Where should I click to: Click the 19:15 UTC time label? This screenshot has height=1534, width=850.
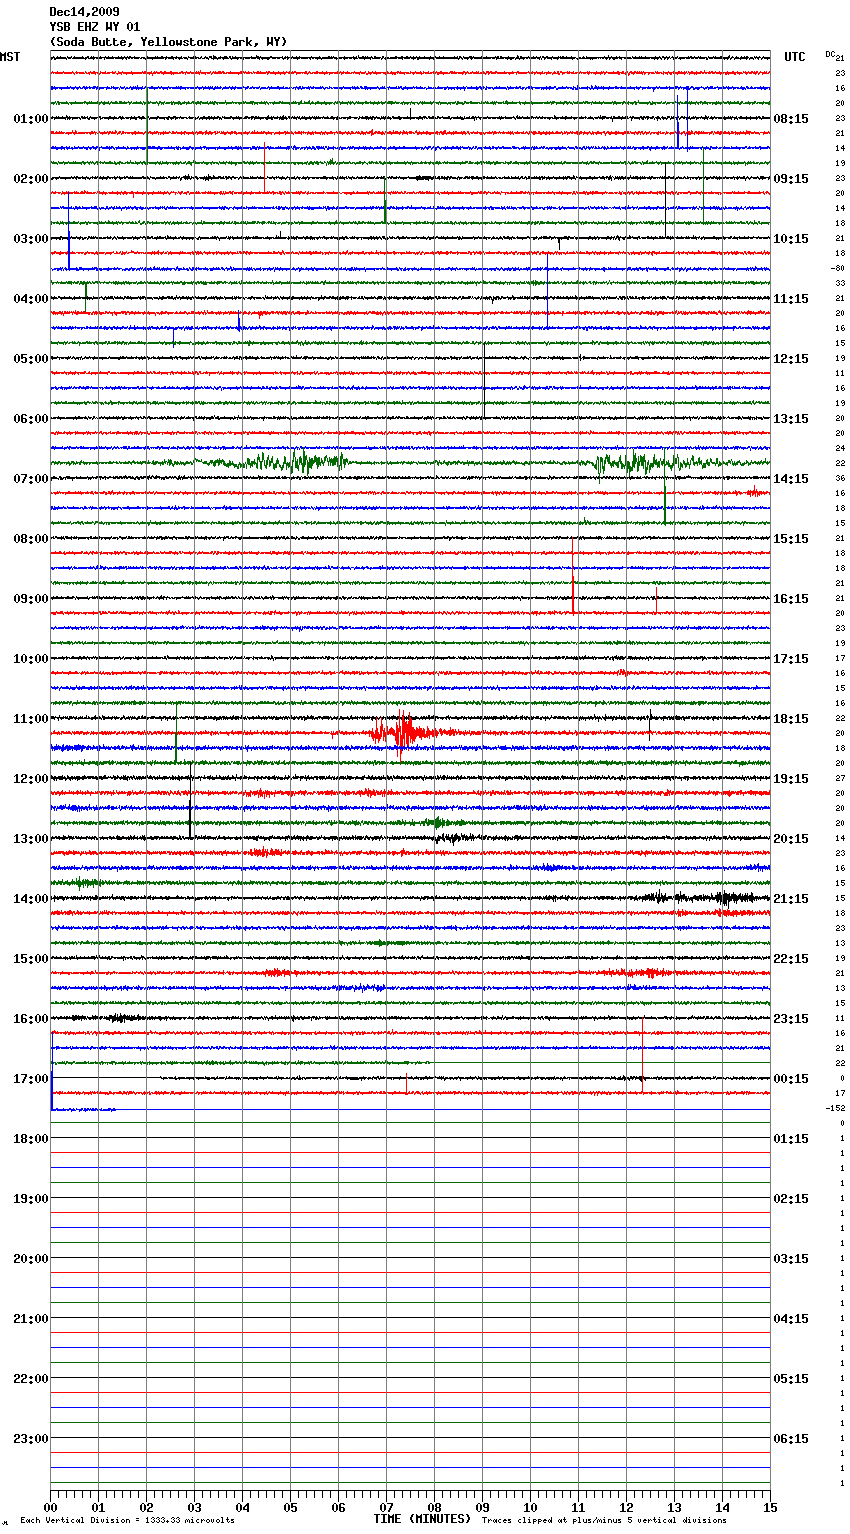(791, 779)
